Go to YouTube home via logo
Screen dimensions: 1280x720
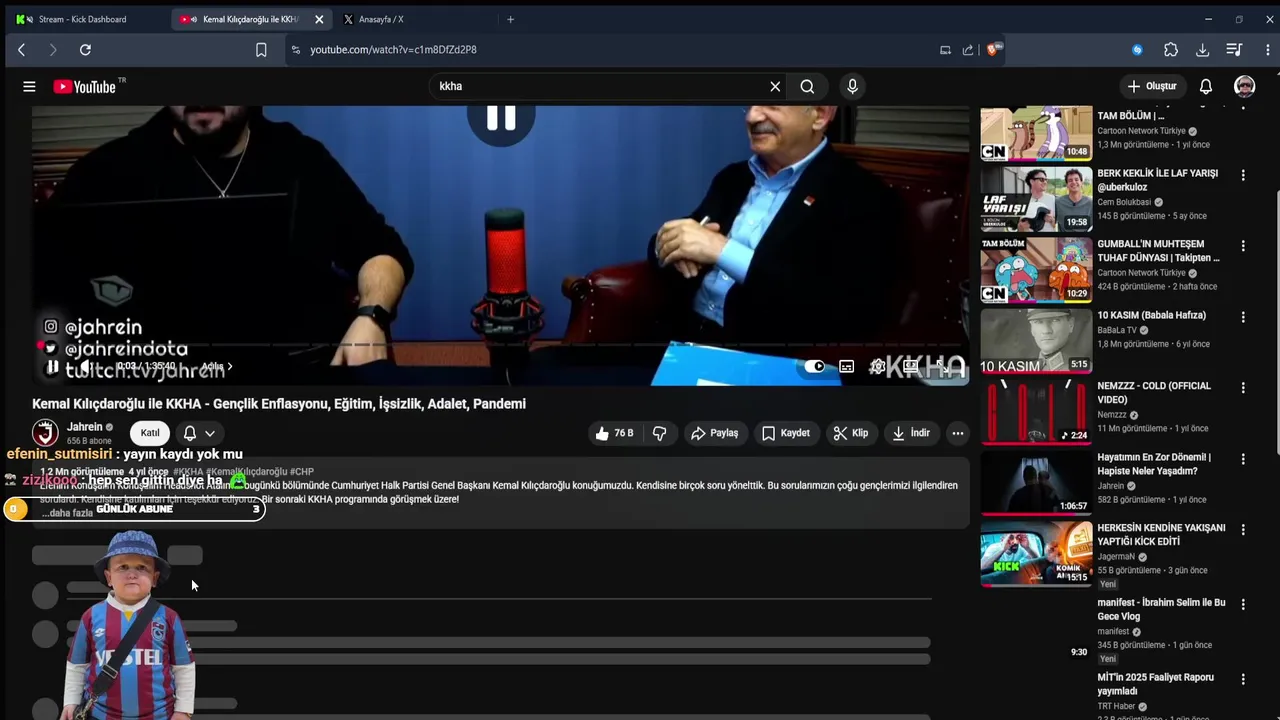pos(86,86)
